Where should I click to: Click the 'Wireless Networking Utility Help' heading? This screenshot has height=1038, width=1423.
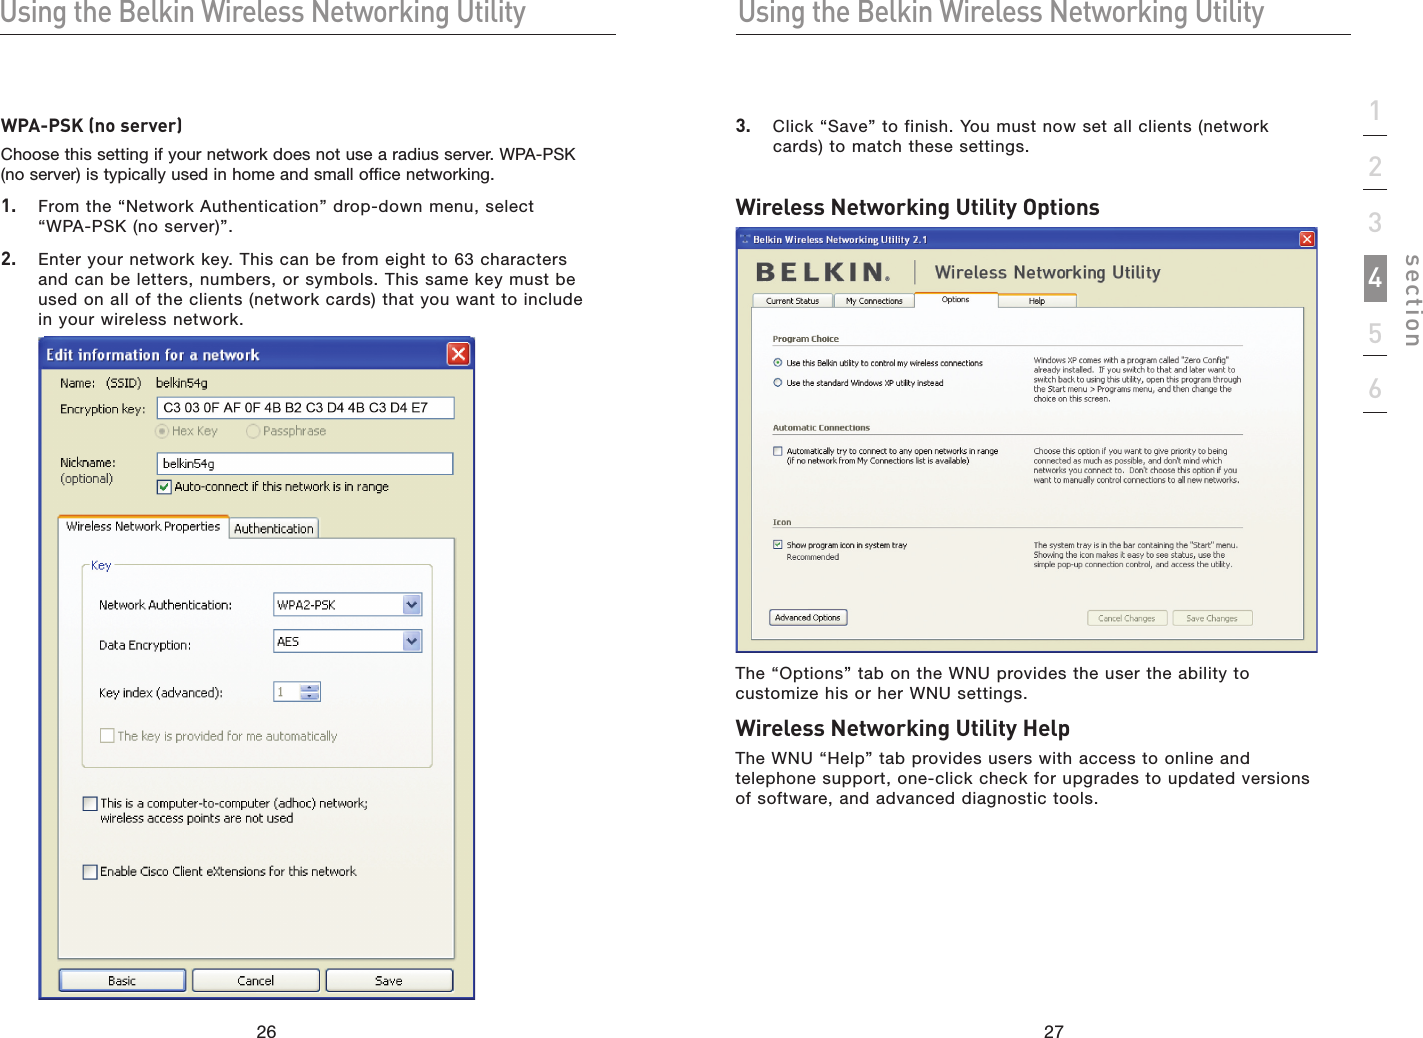click(x=903, y=728)
